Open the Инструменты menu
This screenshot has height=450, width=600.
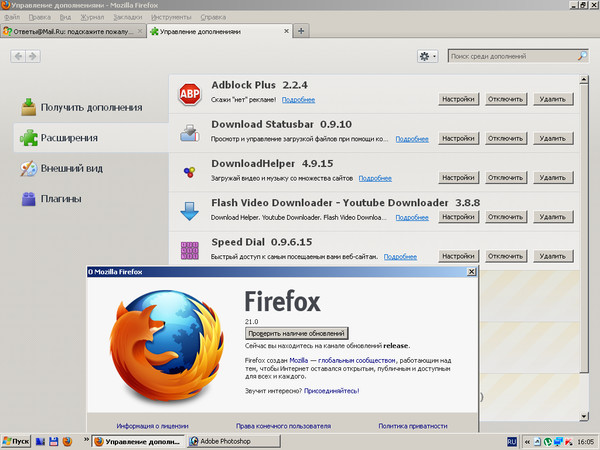click(x=171, y=17)
